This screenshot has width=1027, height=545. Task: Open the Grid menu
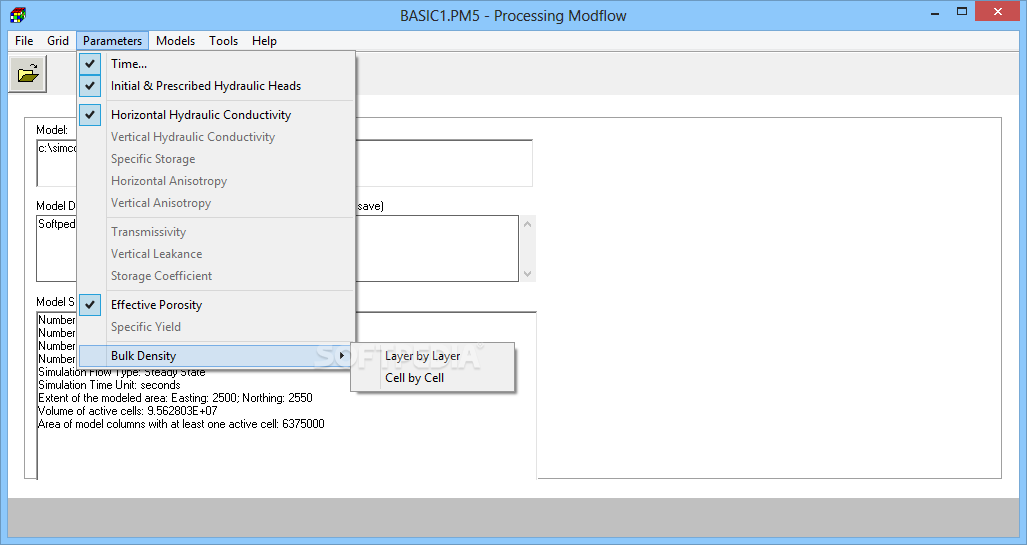58,41
